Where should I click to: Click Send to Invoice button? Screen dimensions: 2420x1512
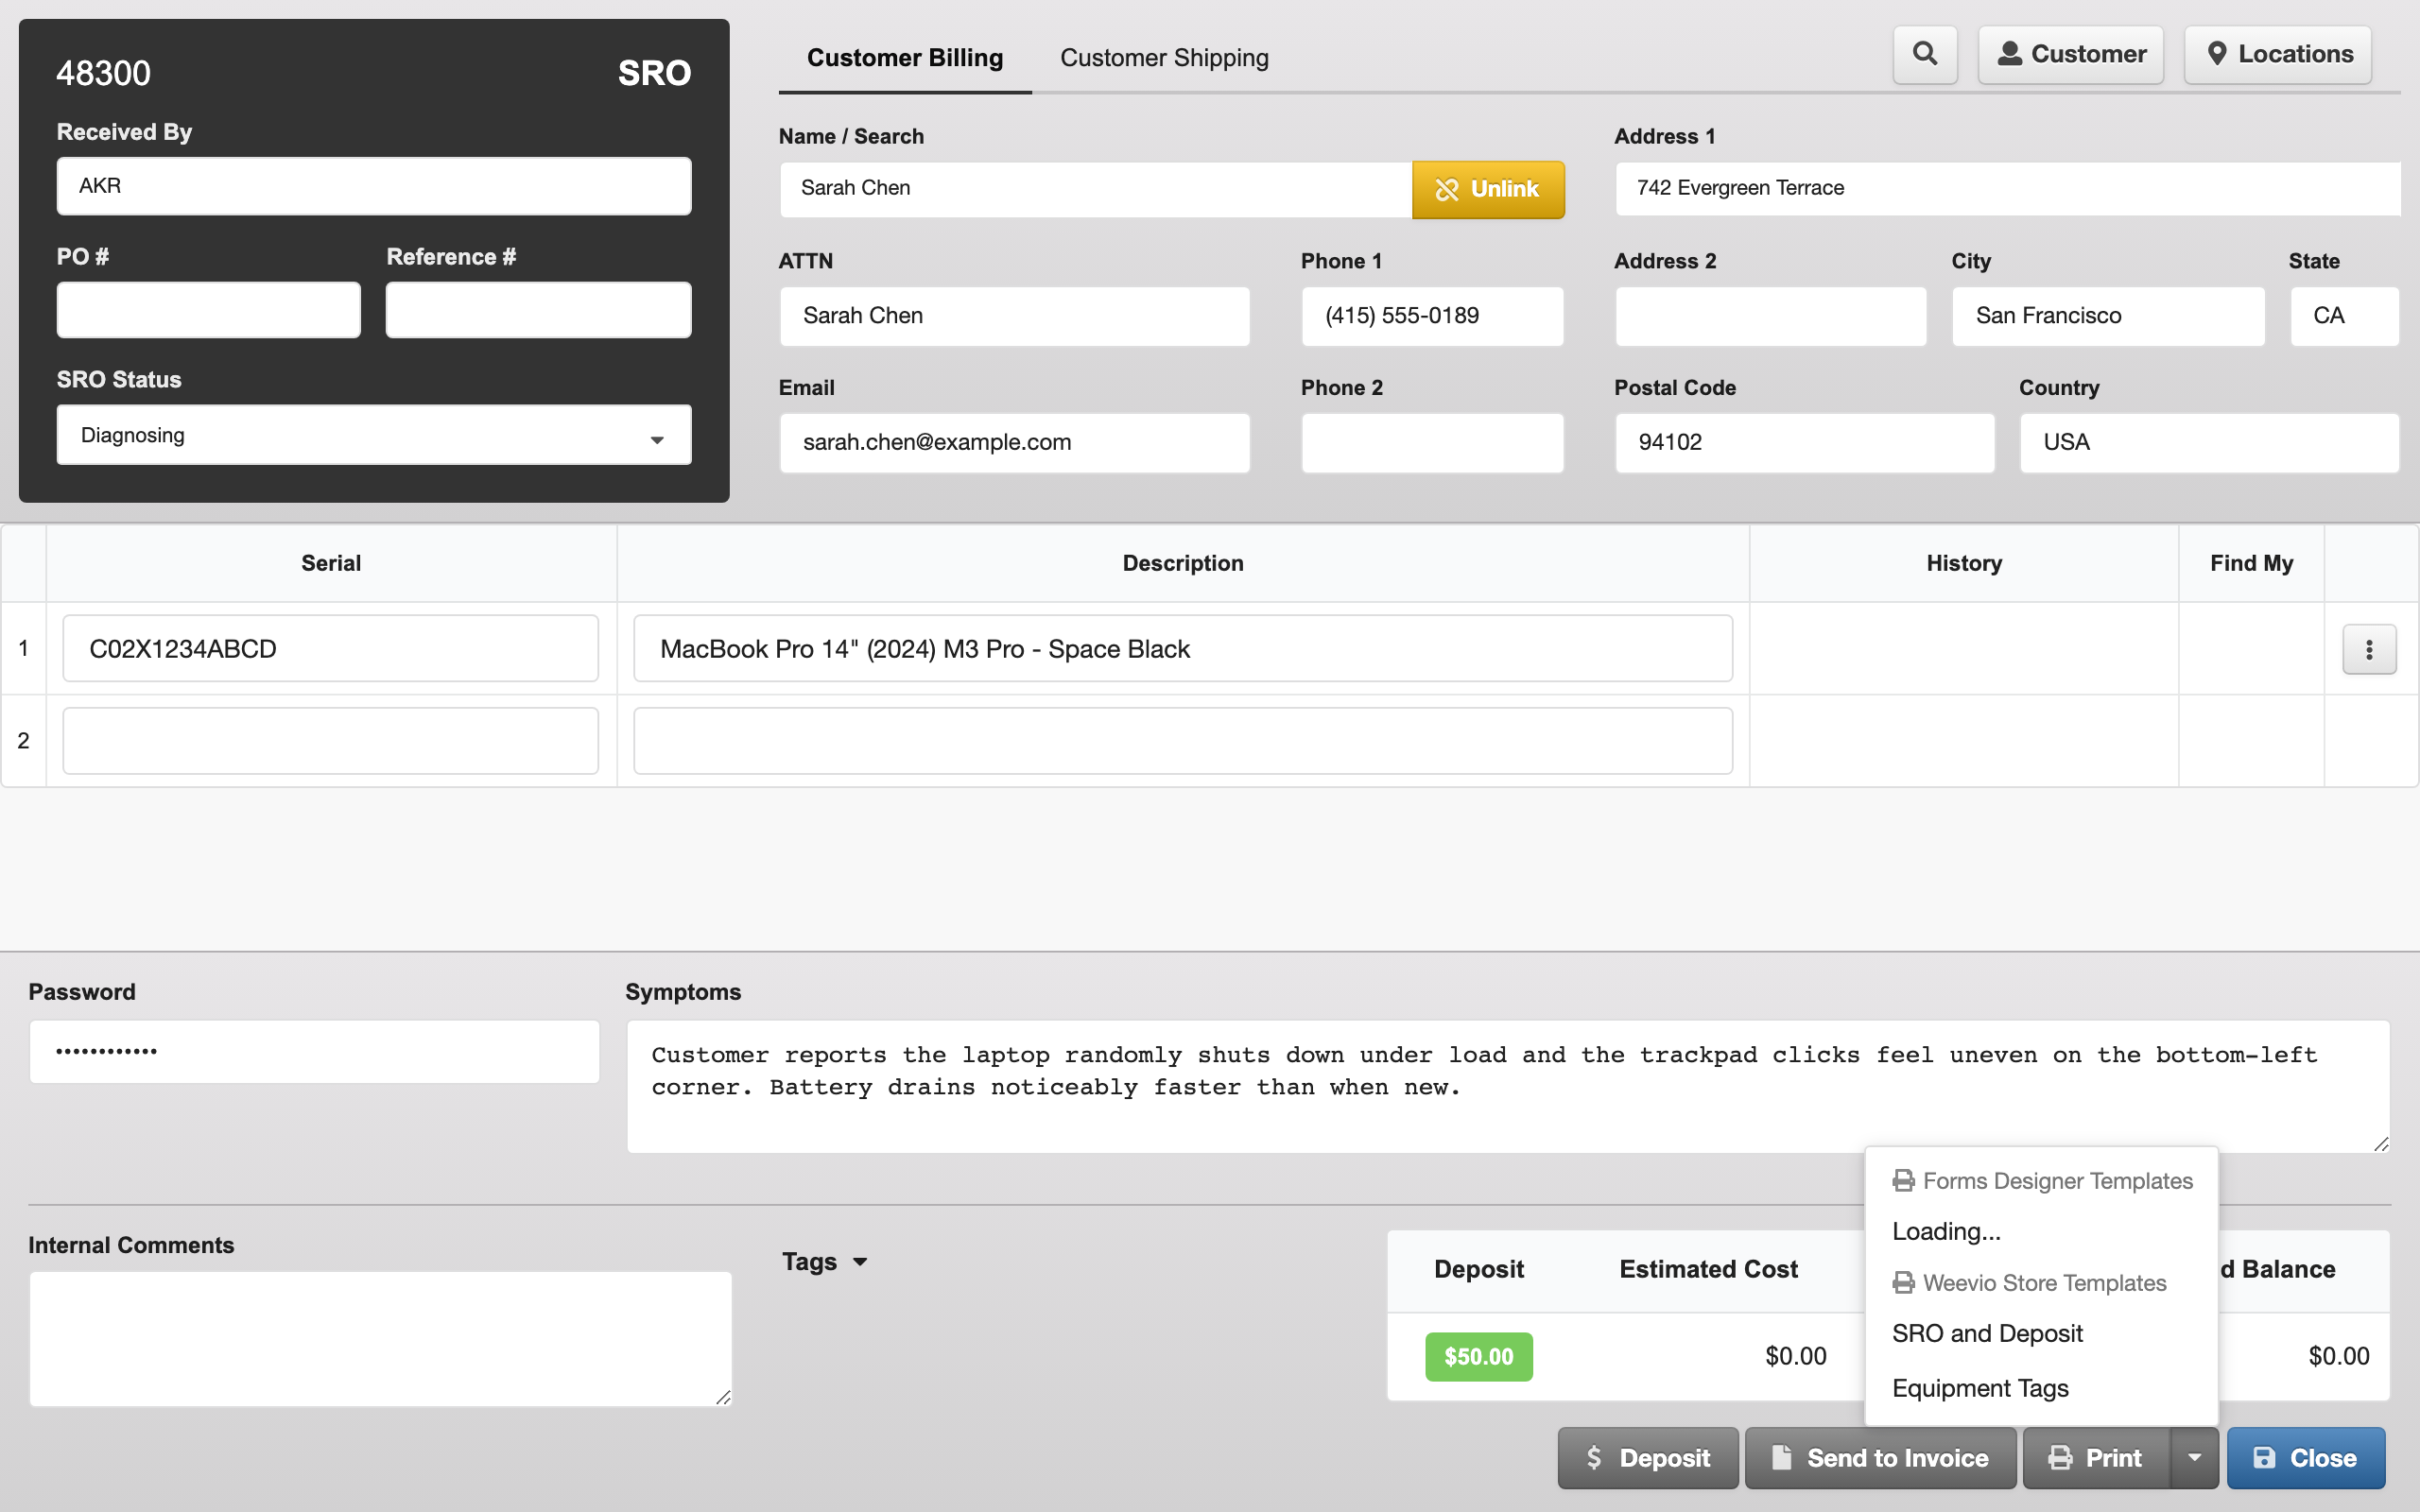[x=1880, y=1458]
